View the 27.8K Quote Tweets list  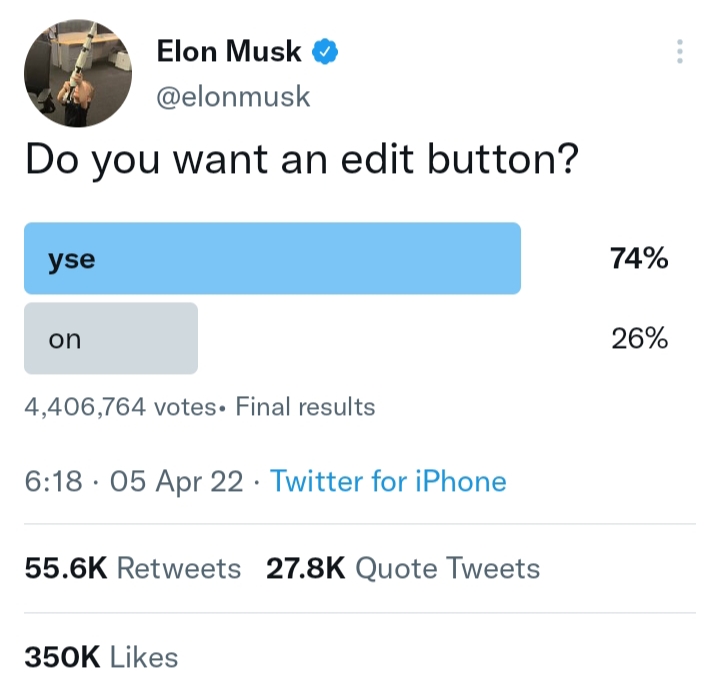click(x=403, y=569)
